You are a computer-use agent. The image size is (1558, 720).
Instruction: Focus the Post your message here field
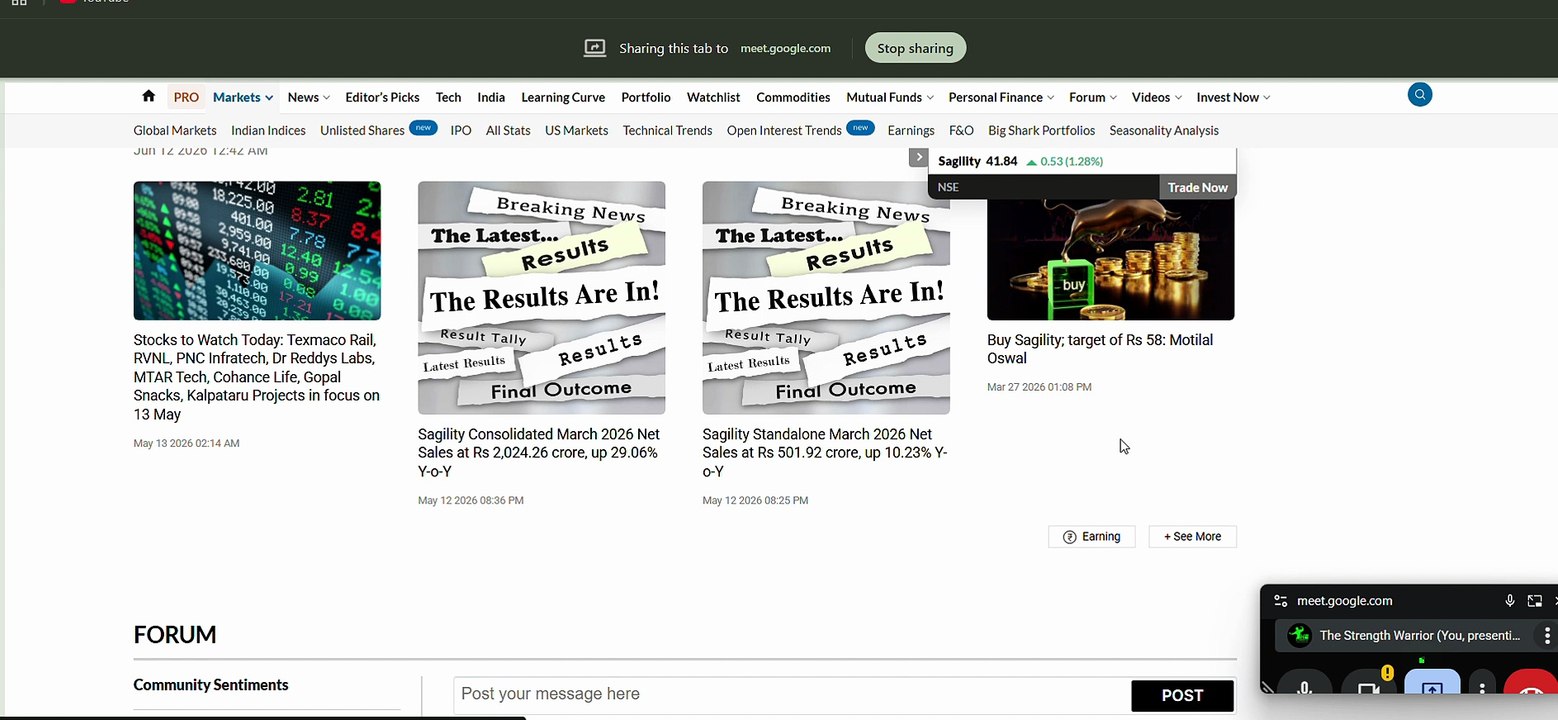click(792, 695)
